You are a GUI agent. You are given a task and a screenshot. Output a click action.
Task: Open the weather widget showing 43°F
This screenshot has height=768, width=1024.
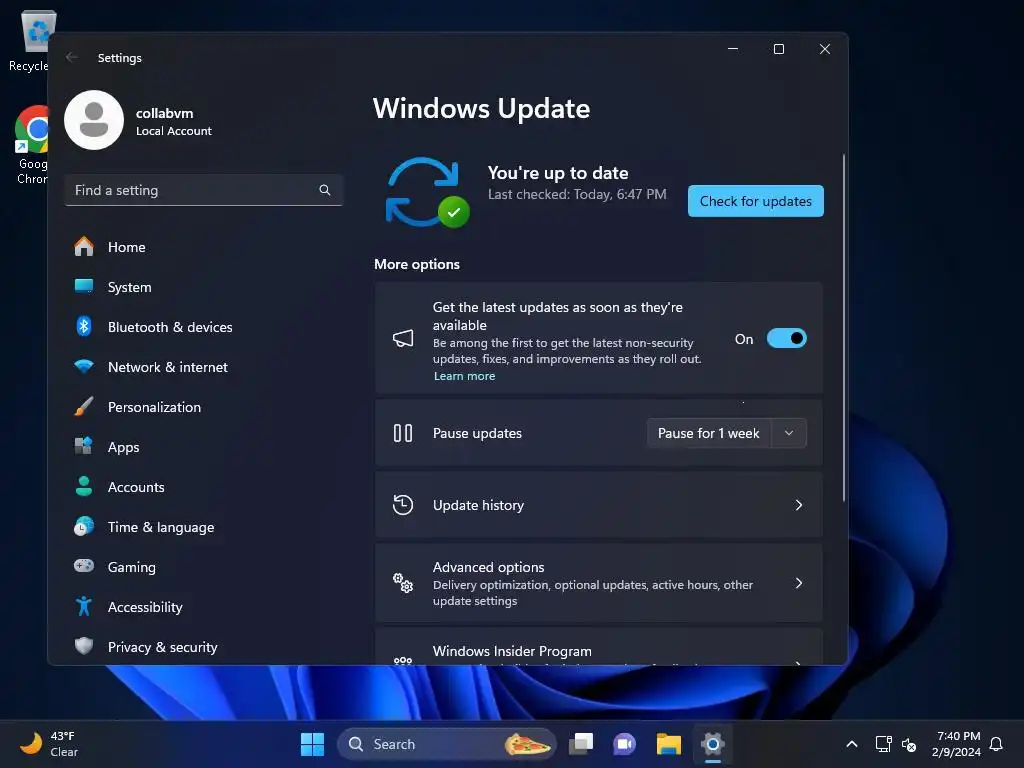49,744
